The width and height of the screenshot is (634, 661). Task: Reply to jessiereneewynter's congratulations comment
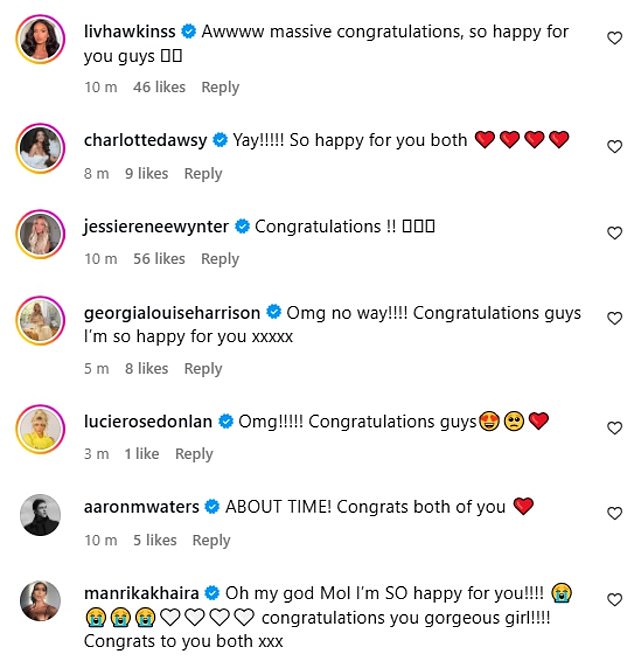220,259
